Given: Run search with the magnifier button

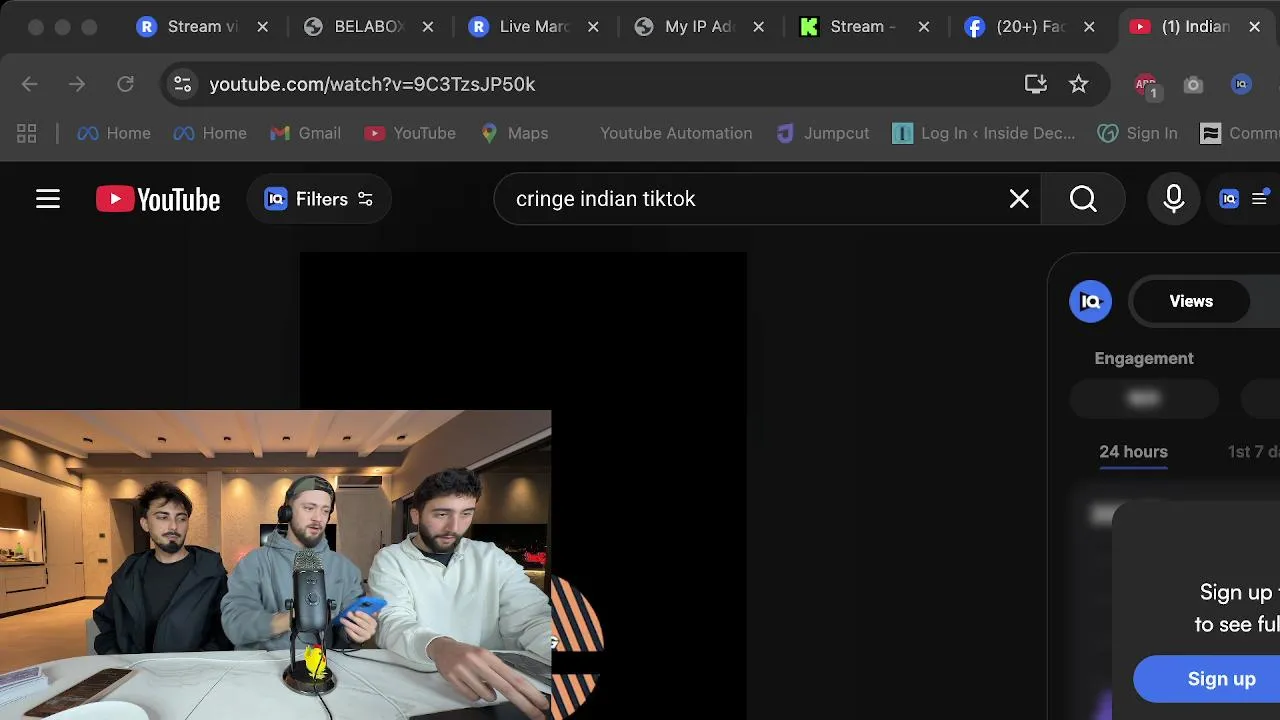Looking at the screenshot, I should [x=1083, y=199].
